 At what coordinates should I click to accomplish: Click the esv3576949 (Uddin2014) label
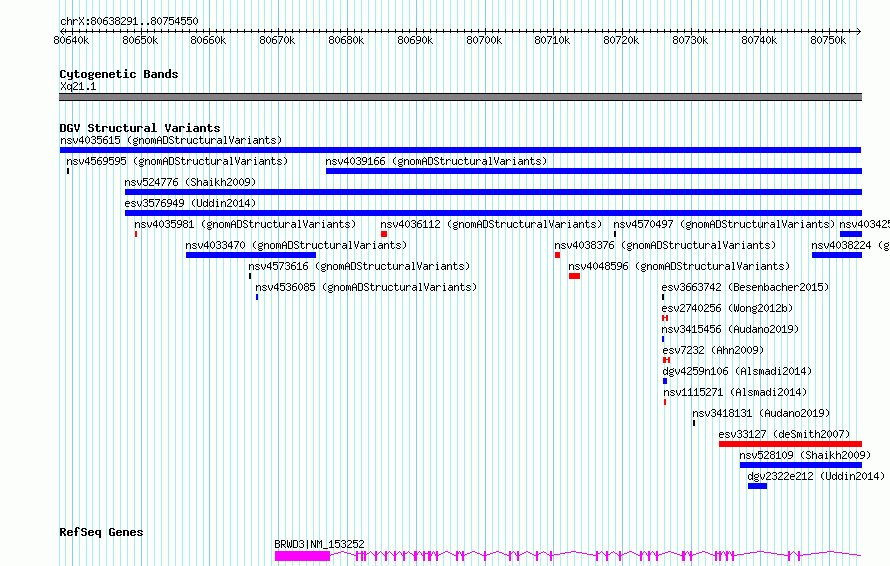190,203
